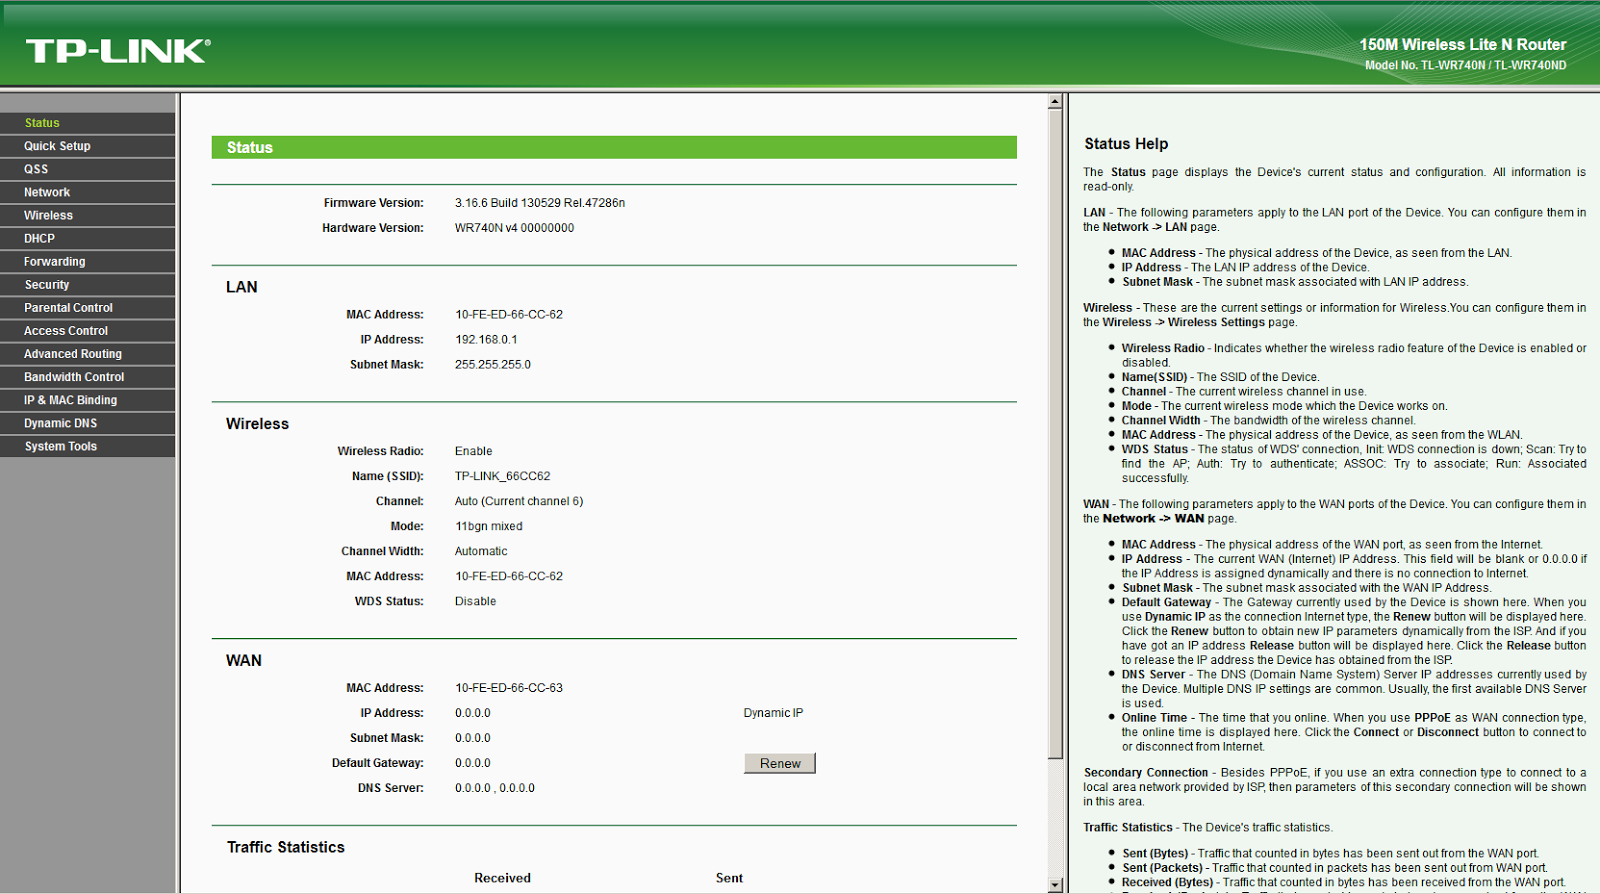Click the Channel Width value Automatic
The height and width of the screenshot is (894, 1600).
[x=481, y=551]
